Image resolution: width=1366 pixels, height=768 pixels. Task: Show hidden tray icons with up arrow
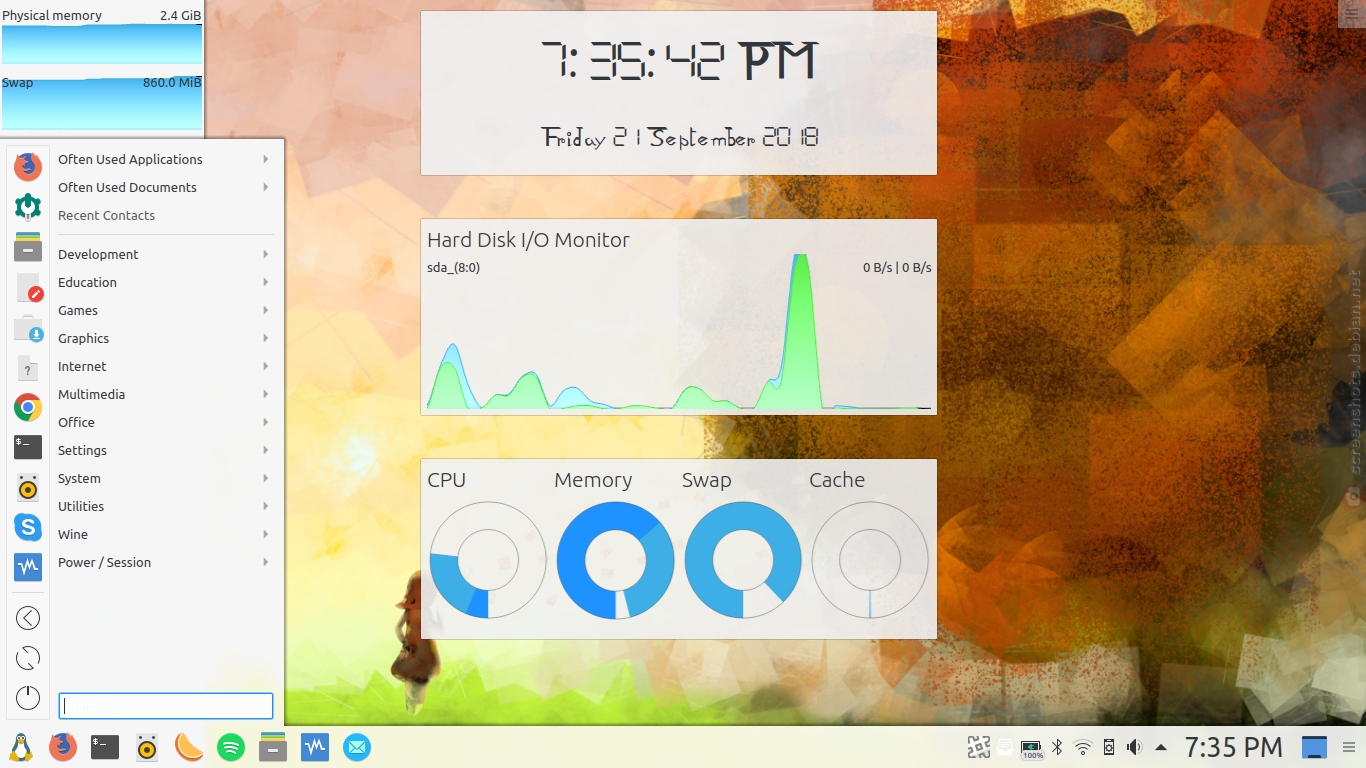point(1161,747)
